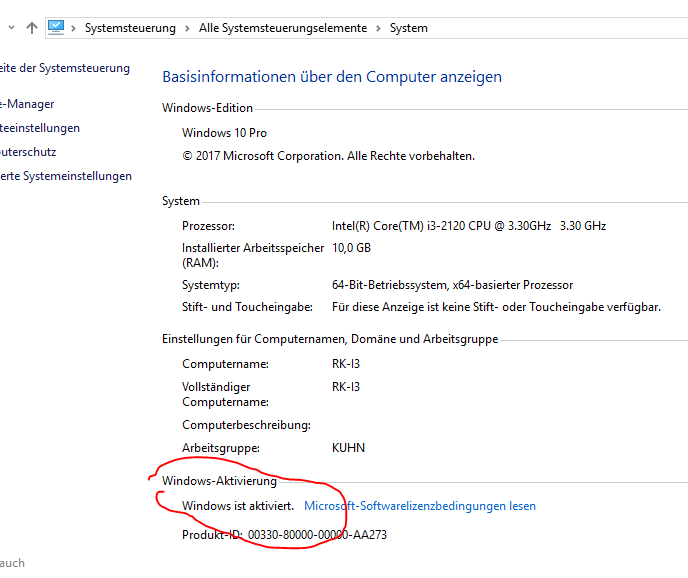Click the Prozessor label
Image resolution: width=688 pixels, height=578 pixels.
[x=208, y=226]
